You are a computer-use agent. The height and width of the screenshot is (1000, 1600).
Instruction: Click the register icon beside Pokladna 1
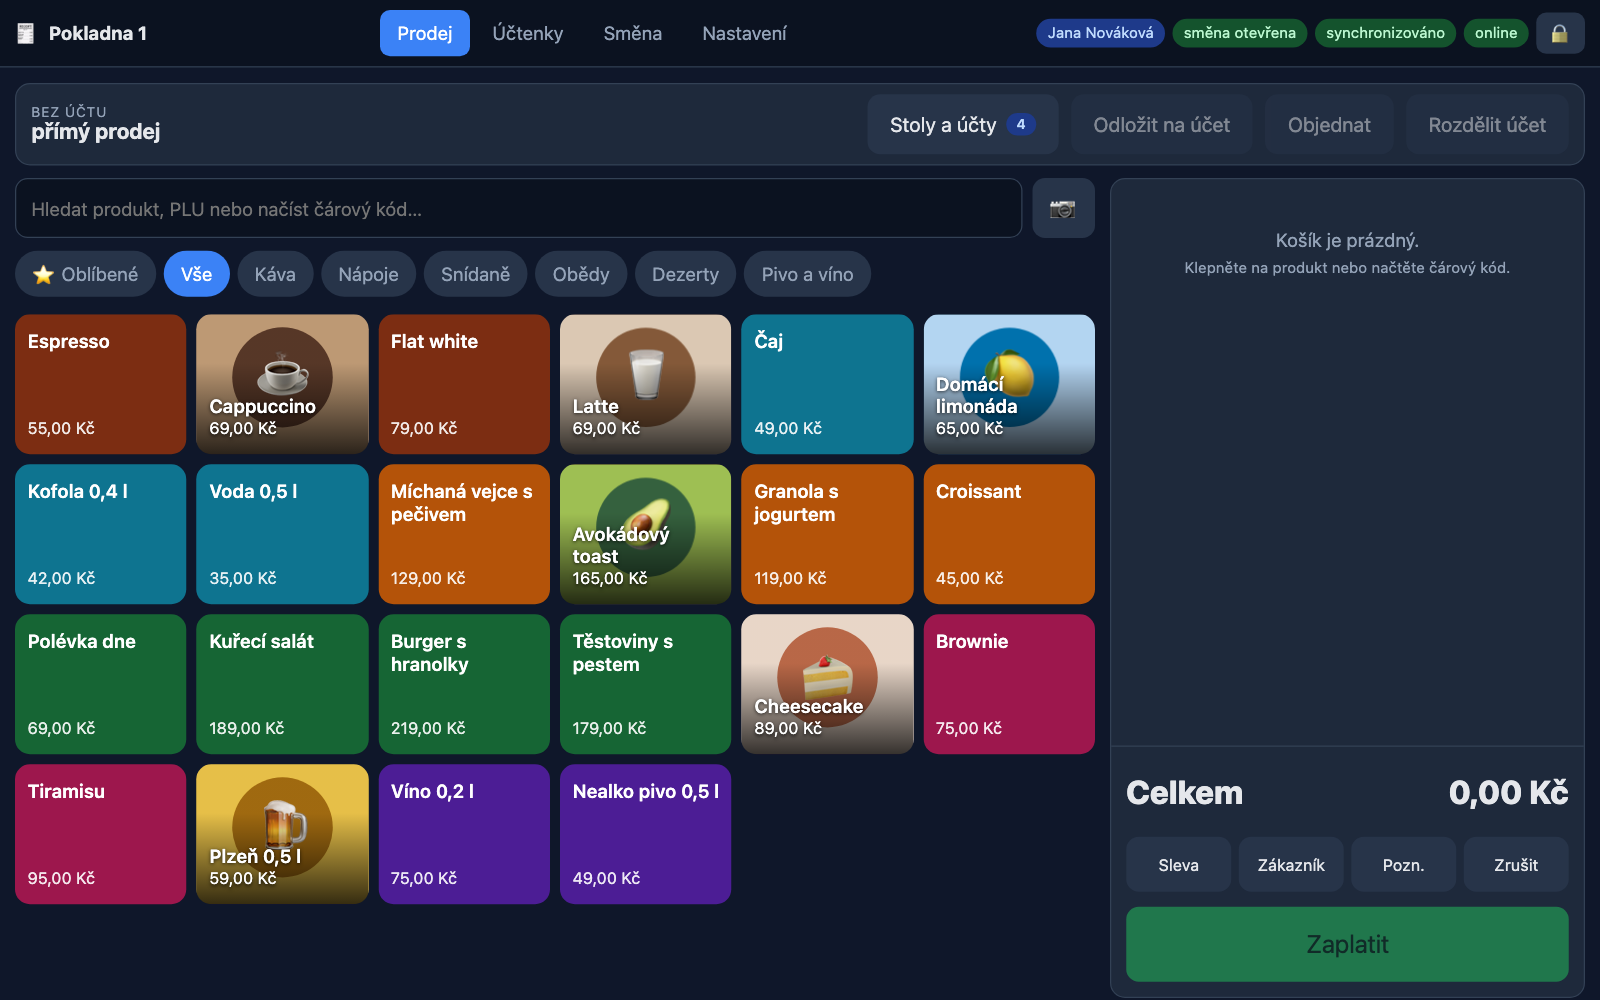[x=26, y=33]
